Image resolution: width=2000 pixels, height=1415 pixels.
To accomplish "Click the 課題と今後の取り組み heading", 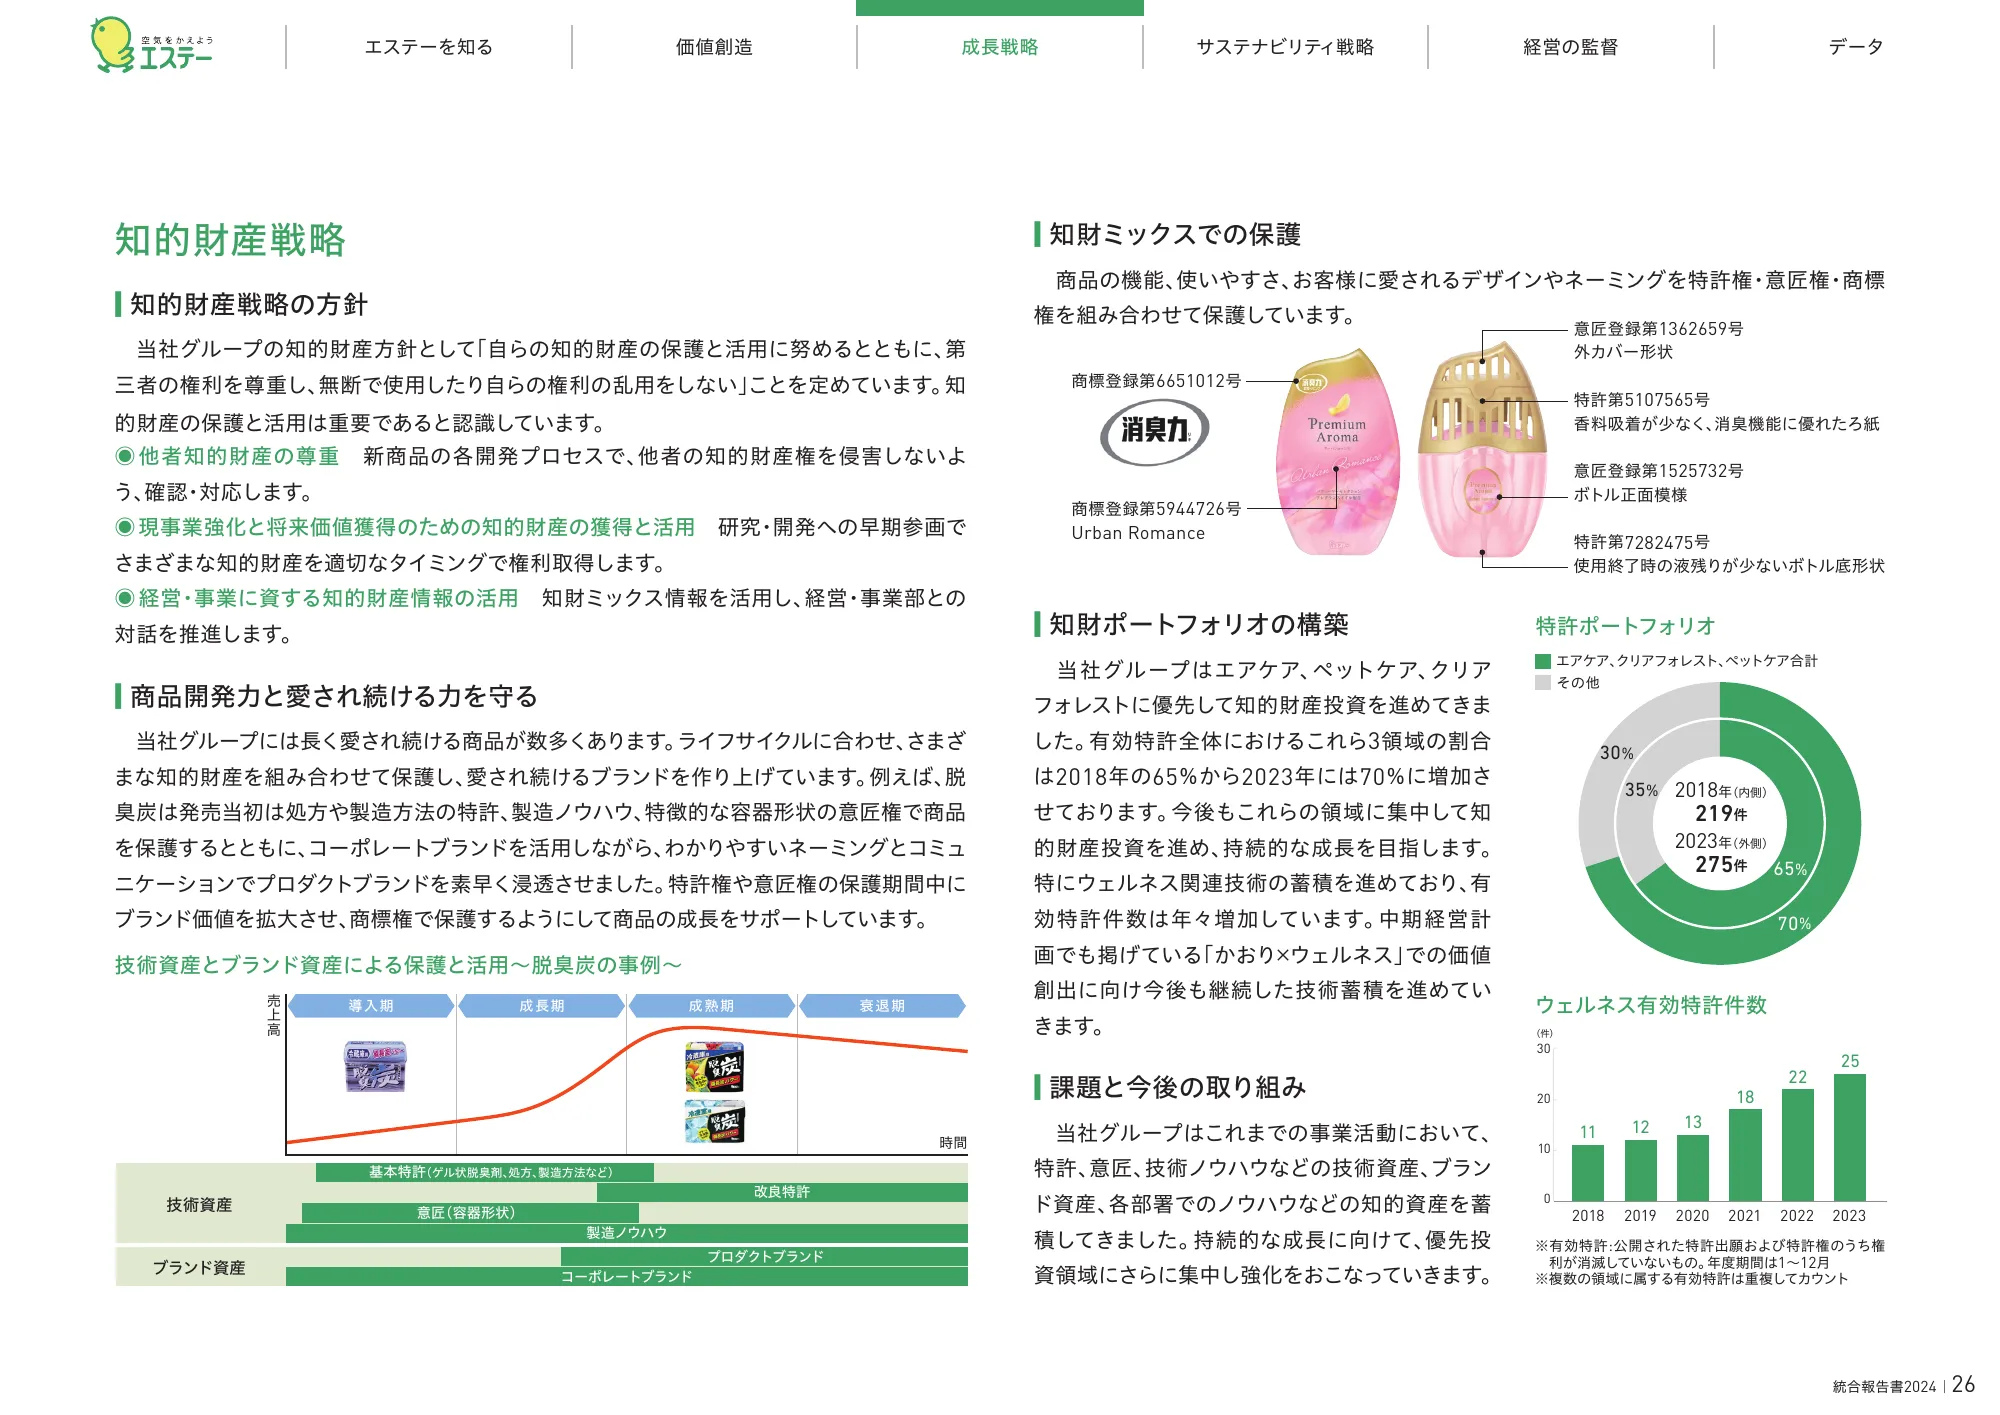I will pos(1178,1087).
